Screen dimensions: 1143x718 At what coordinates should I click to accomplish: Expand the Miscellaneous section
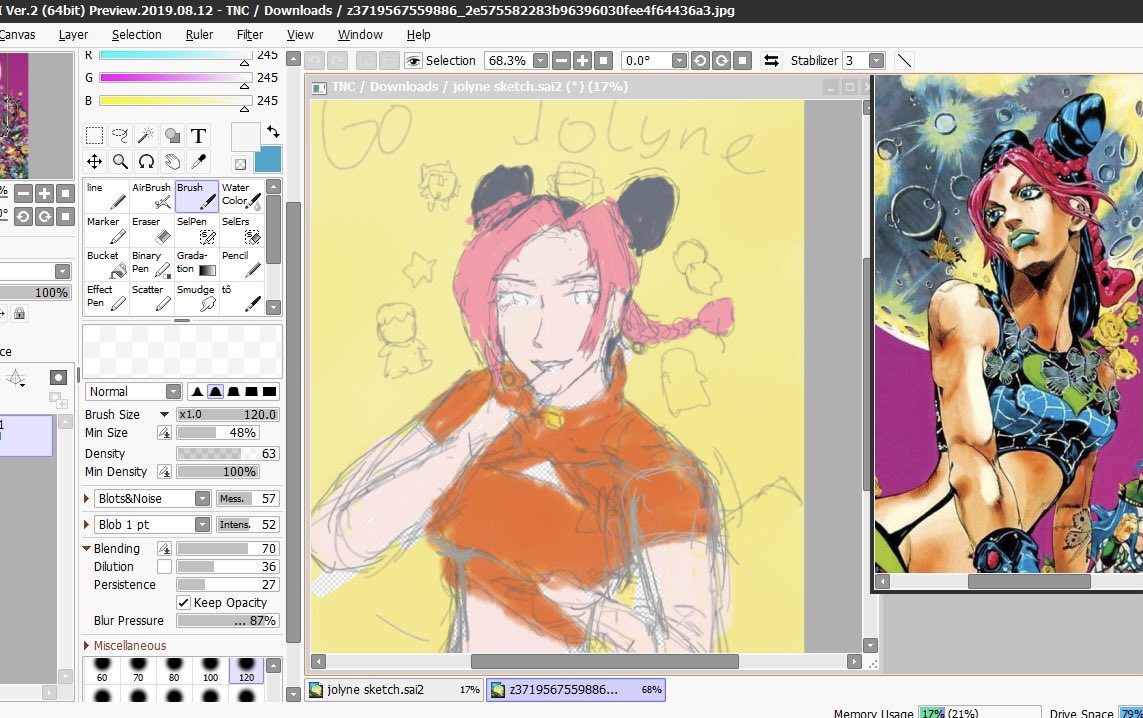coord(87,645)
